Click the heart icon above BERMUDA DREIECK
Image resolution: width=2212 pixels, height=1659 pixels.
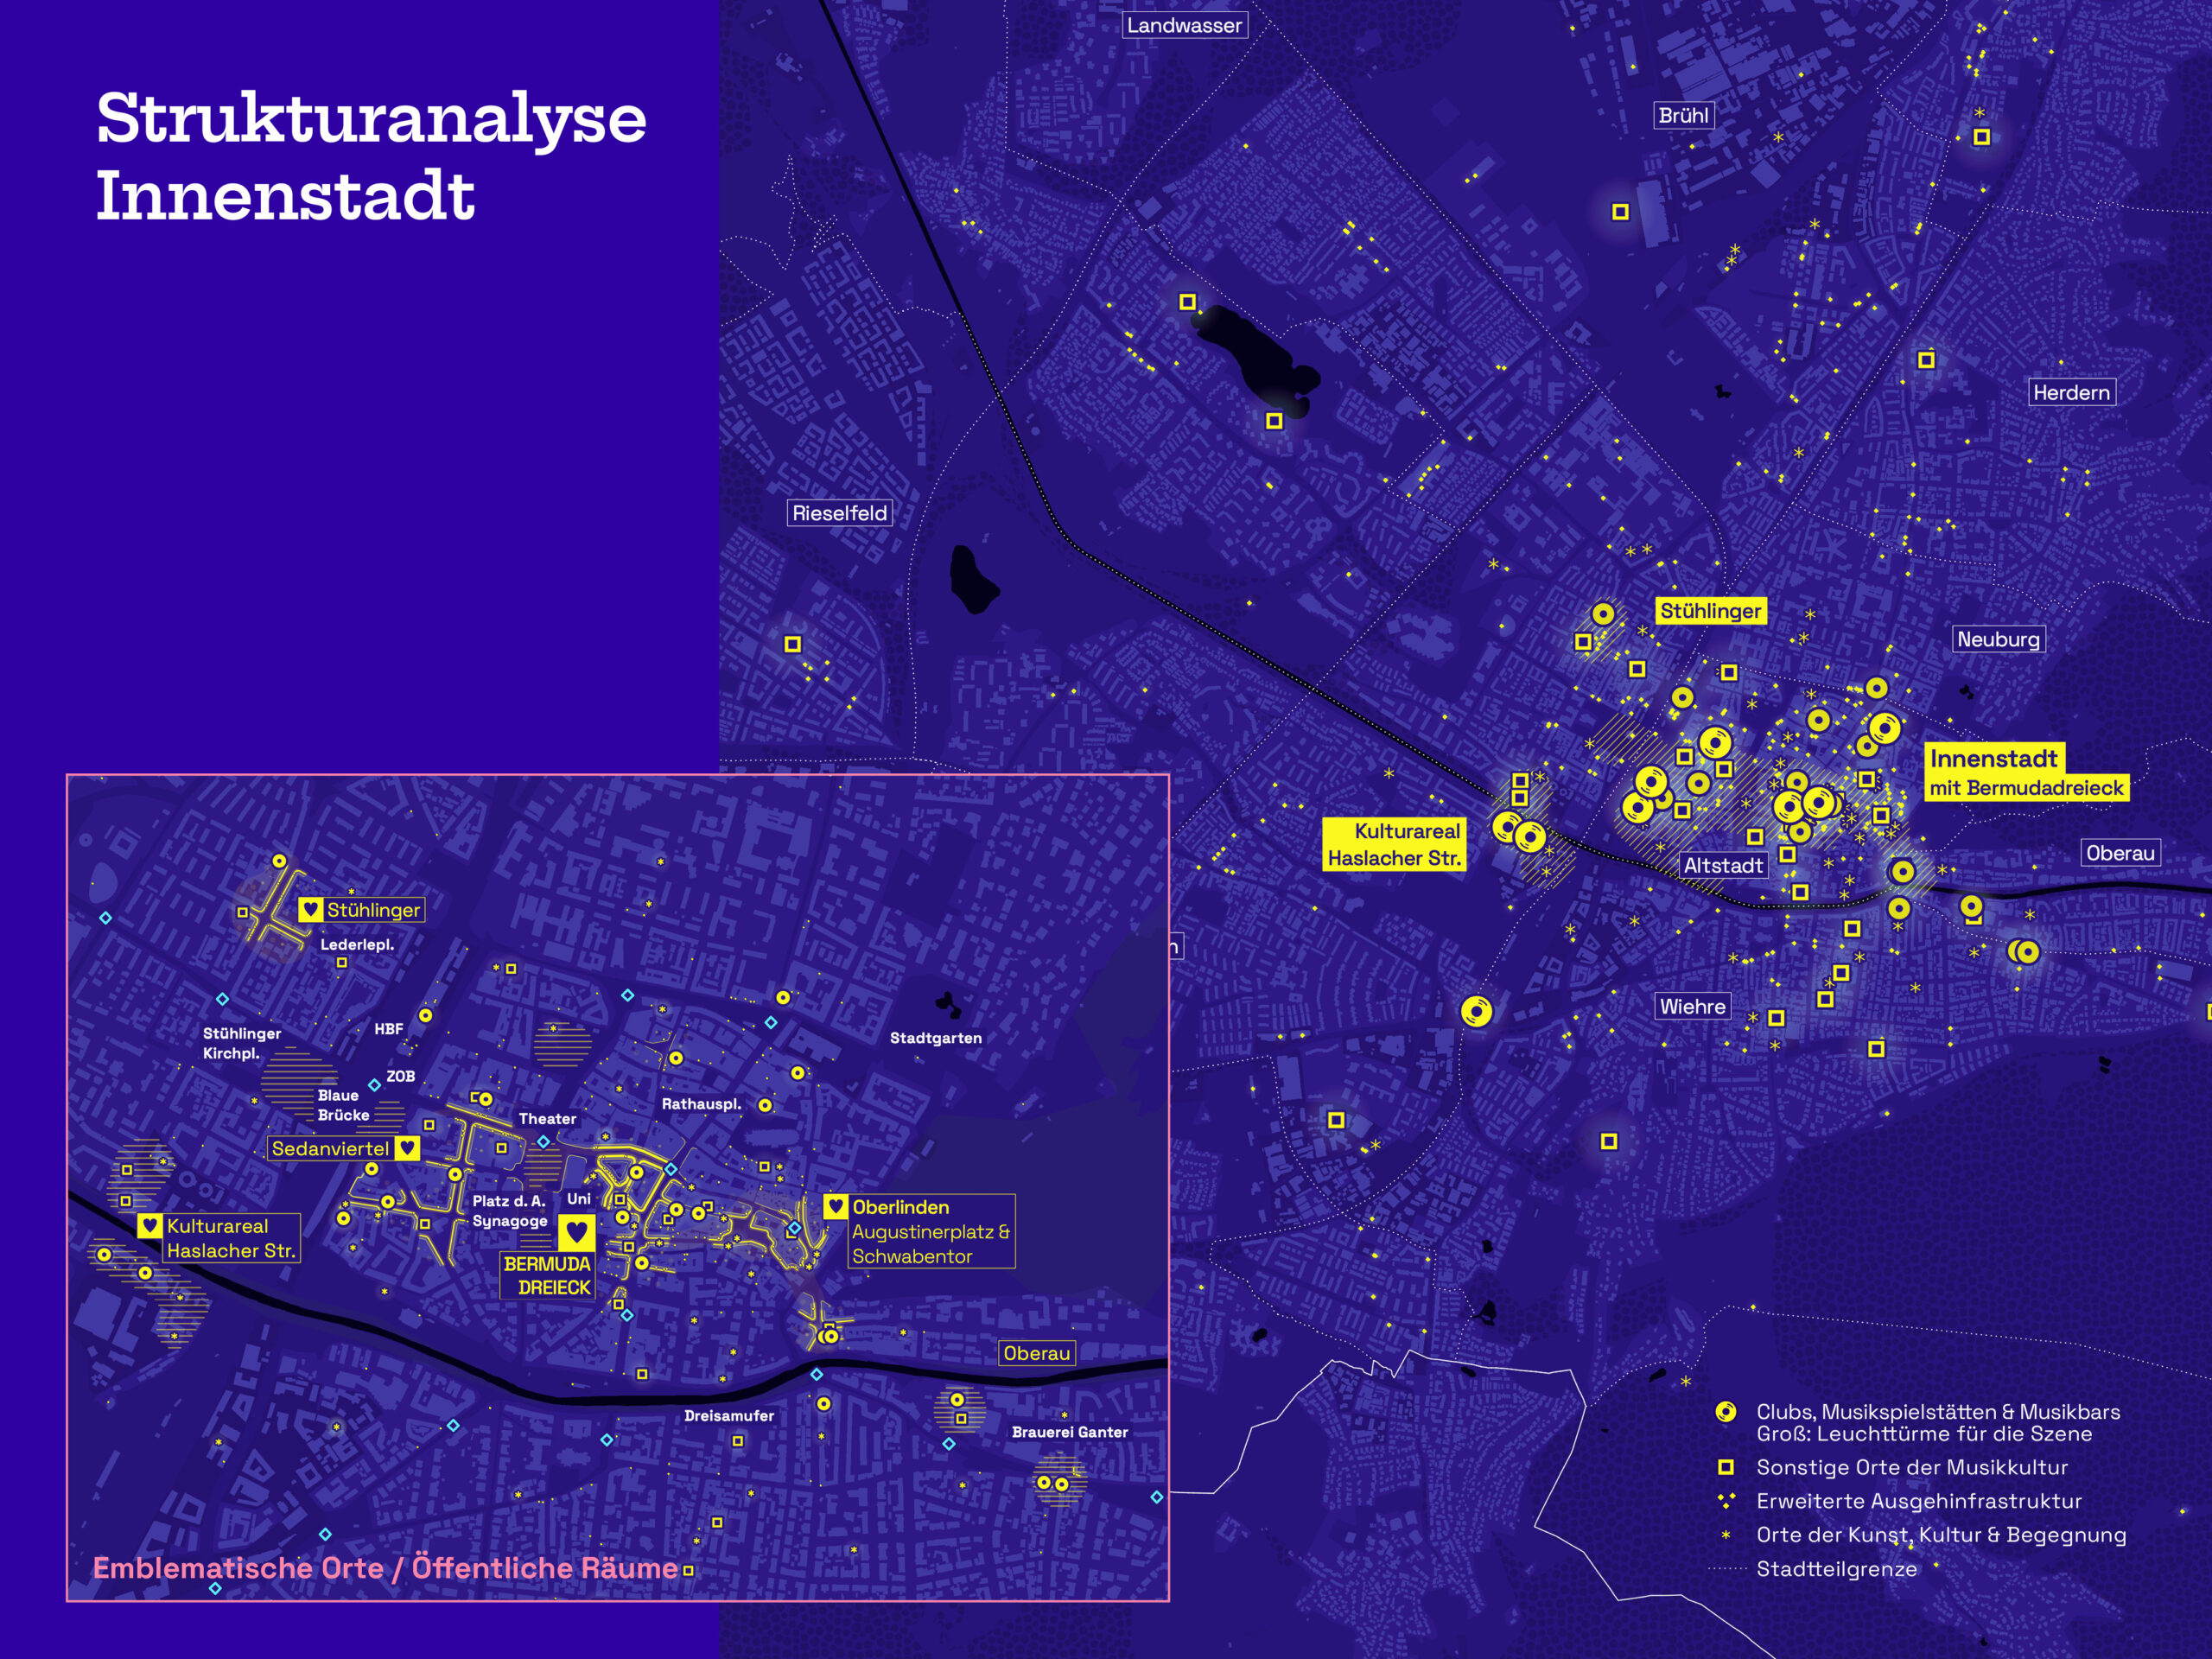click(576, 1232)
